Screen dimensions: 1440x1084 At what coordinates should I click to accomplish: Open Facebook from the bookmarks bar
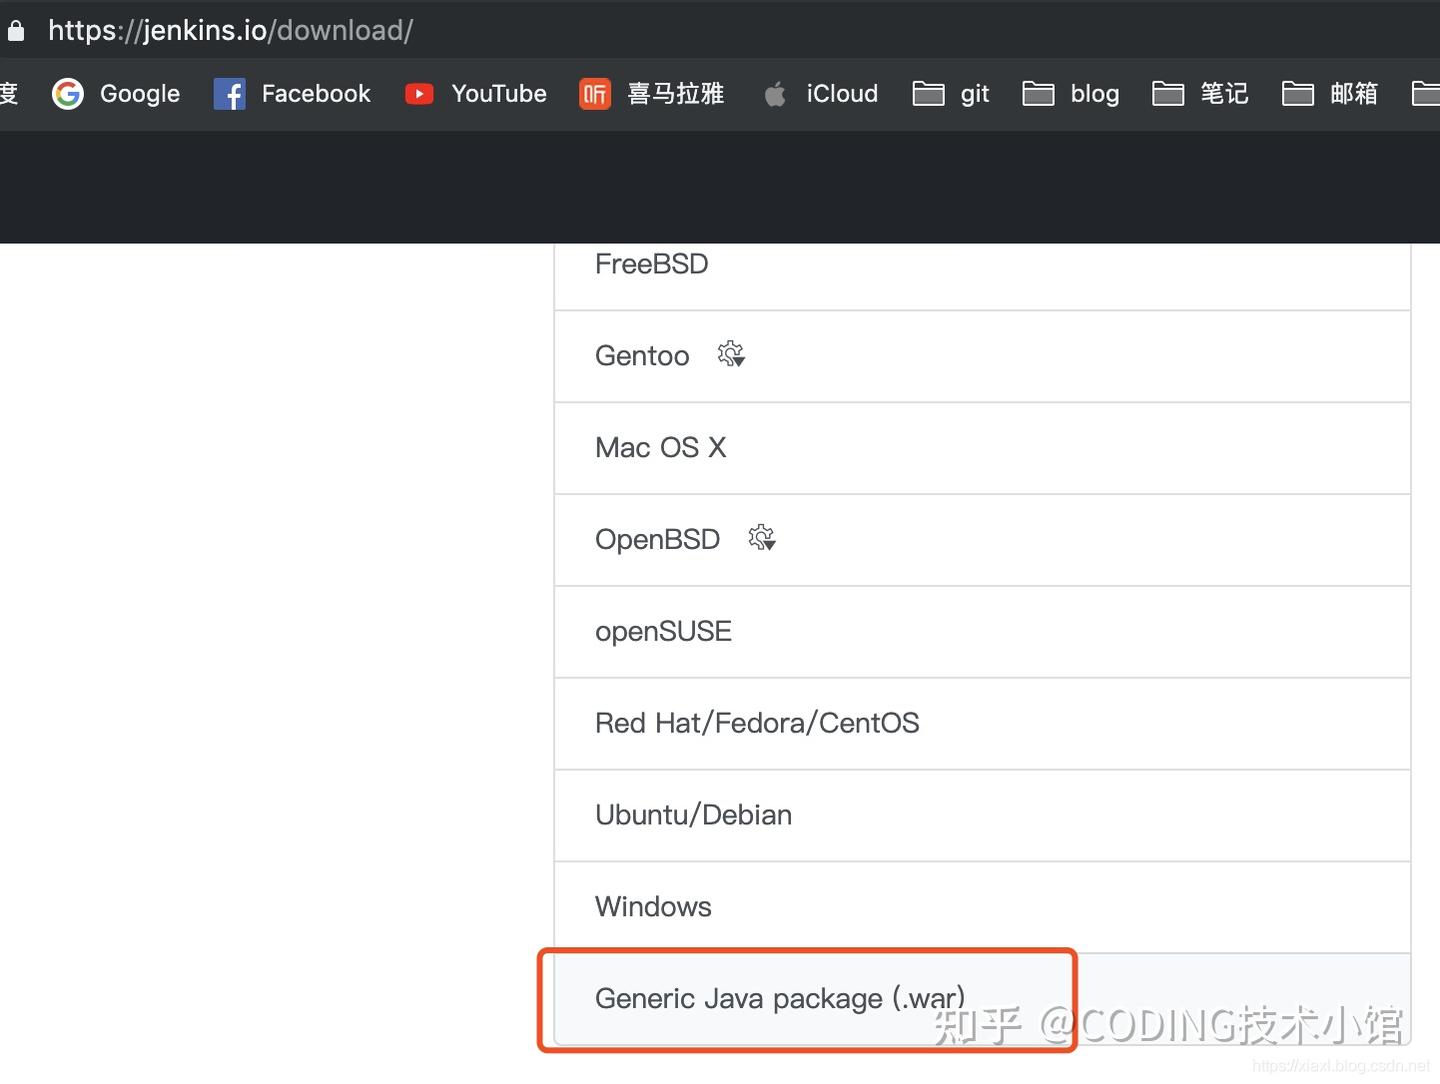[x=291, y=93]
